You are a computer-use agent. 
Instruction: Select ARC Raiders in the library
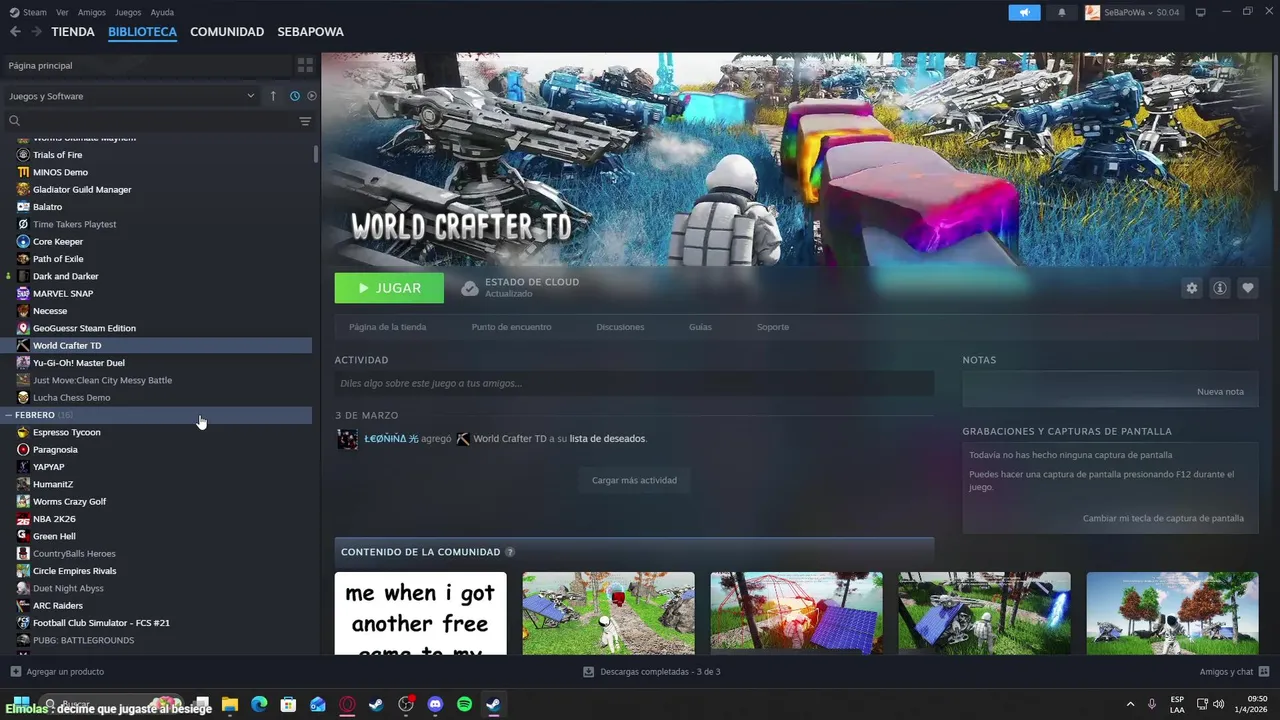pyautogui.click(x=58, y=606)
